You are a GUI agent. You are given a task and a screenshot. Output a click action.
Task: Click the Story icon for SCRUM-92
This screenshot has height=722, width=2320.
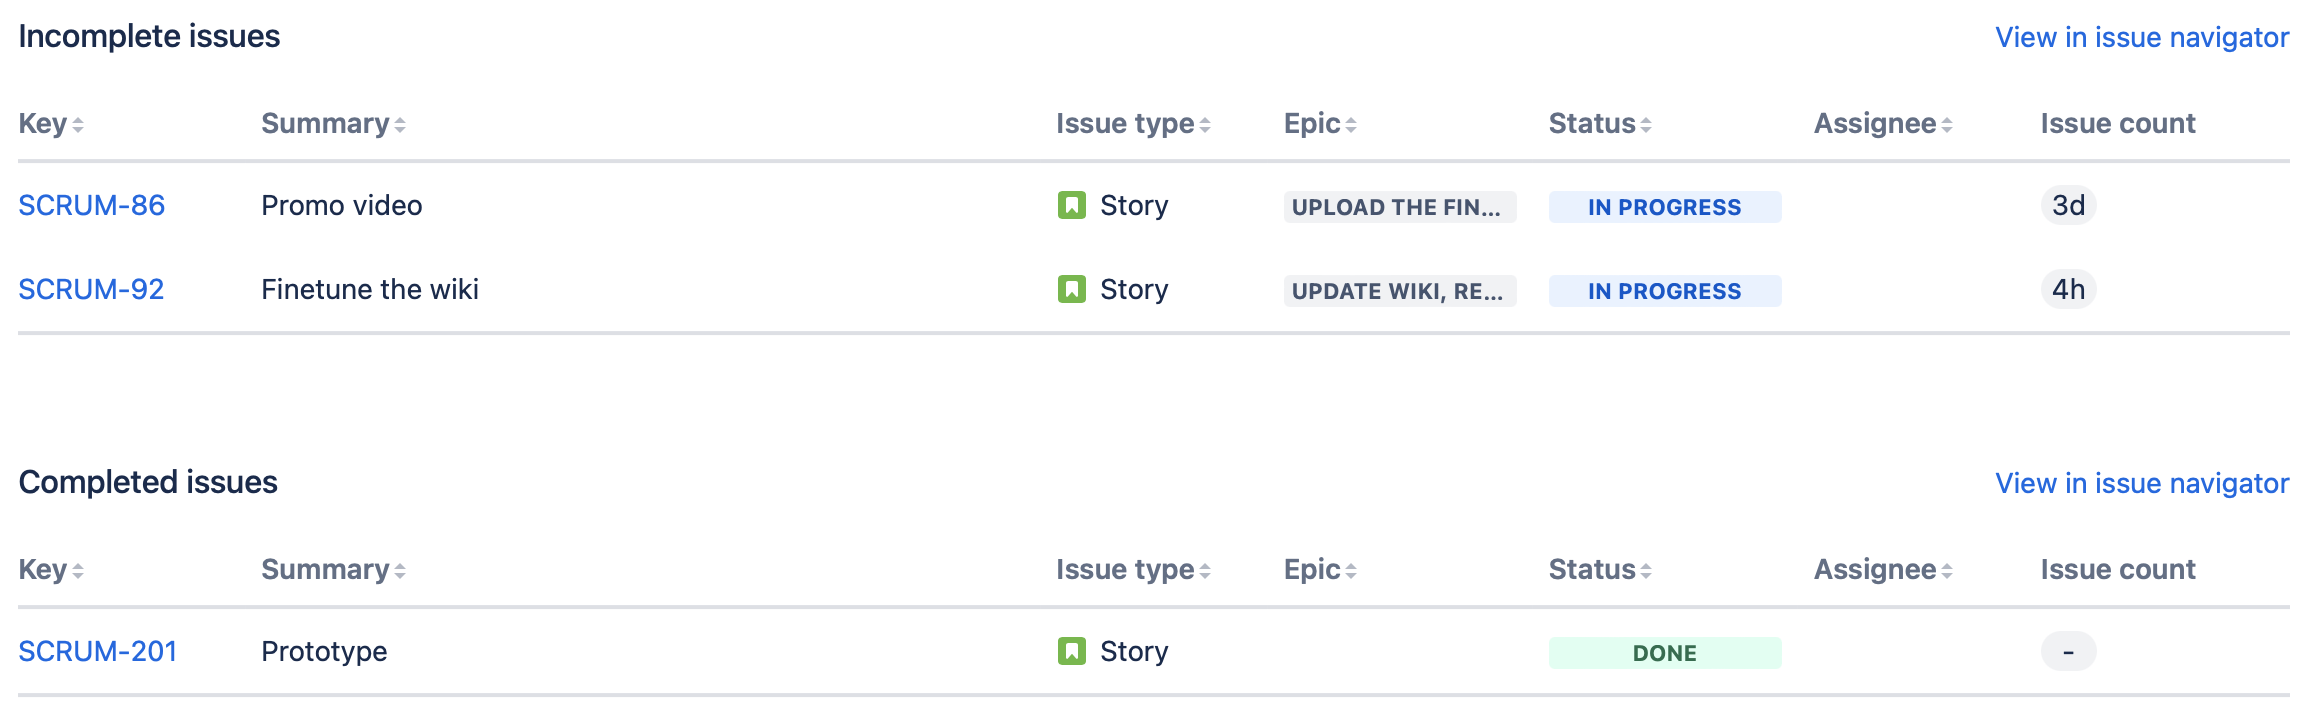click(1071, 290)
